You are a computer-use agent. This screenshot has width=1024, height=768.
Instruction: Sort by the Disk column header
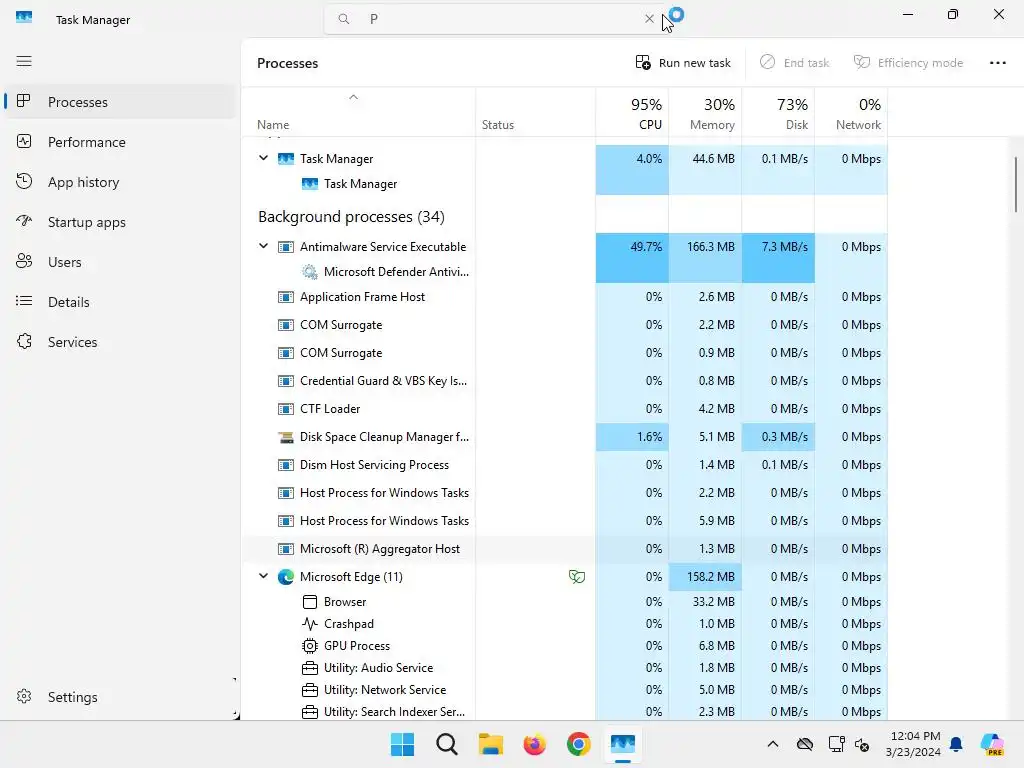click(778, 113)
